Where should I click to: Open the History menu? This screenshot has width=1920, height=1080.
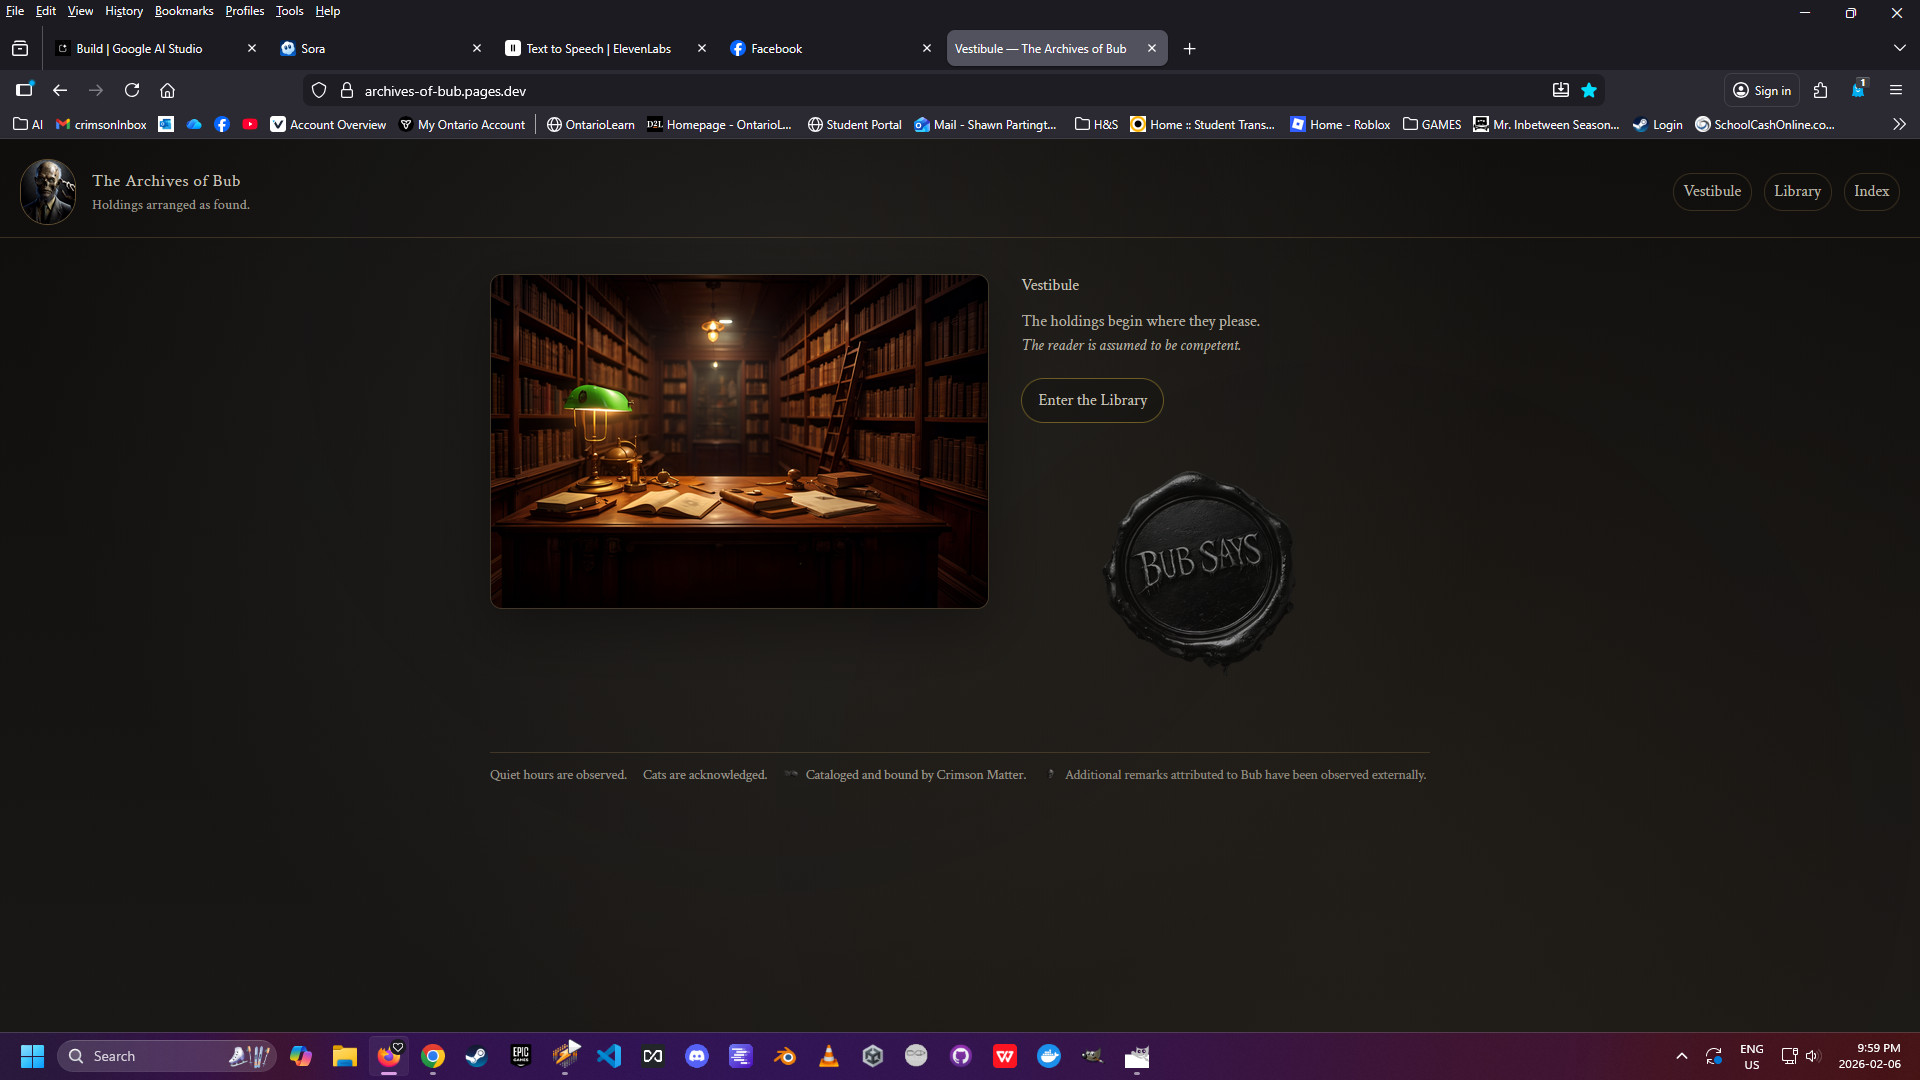123,11
